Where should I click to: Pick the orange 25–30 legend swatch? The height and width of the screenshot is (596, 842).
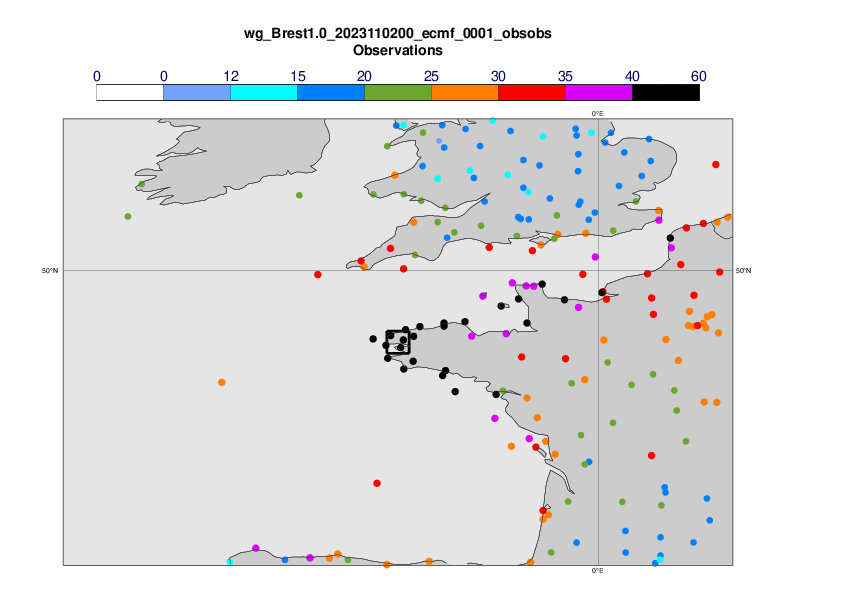[465, 92]
